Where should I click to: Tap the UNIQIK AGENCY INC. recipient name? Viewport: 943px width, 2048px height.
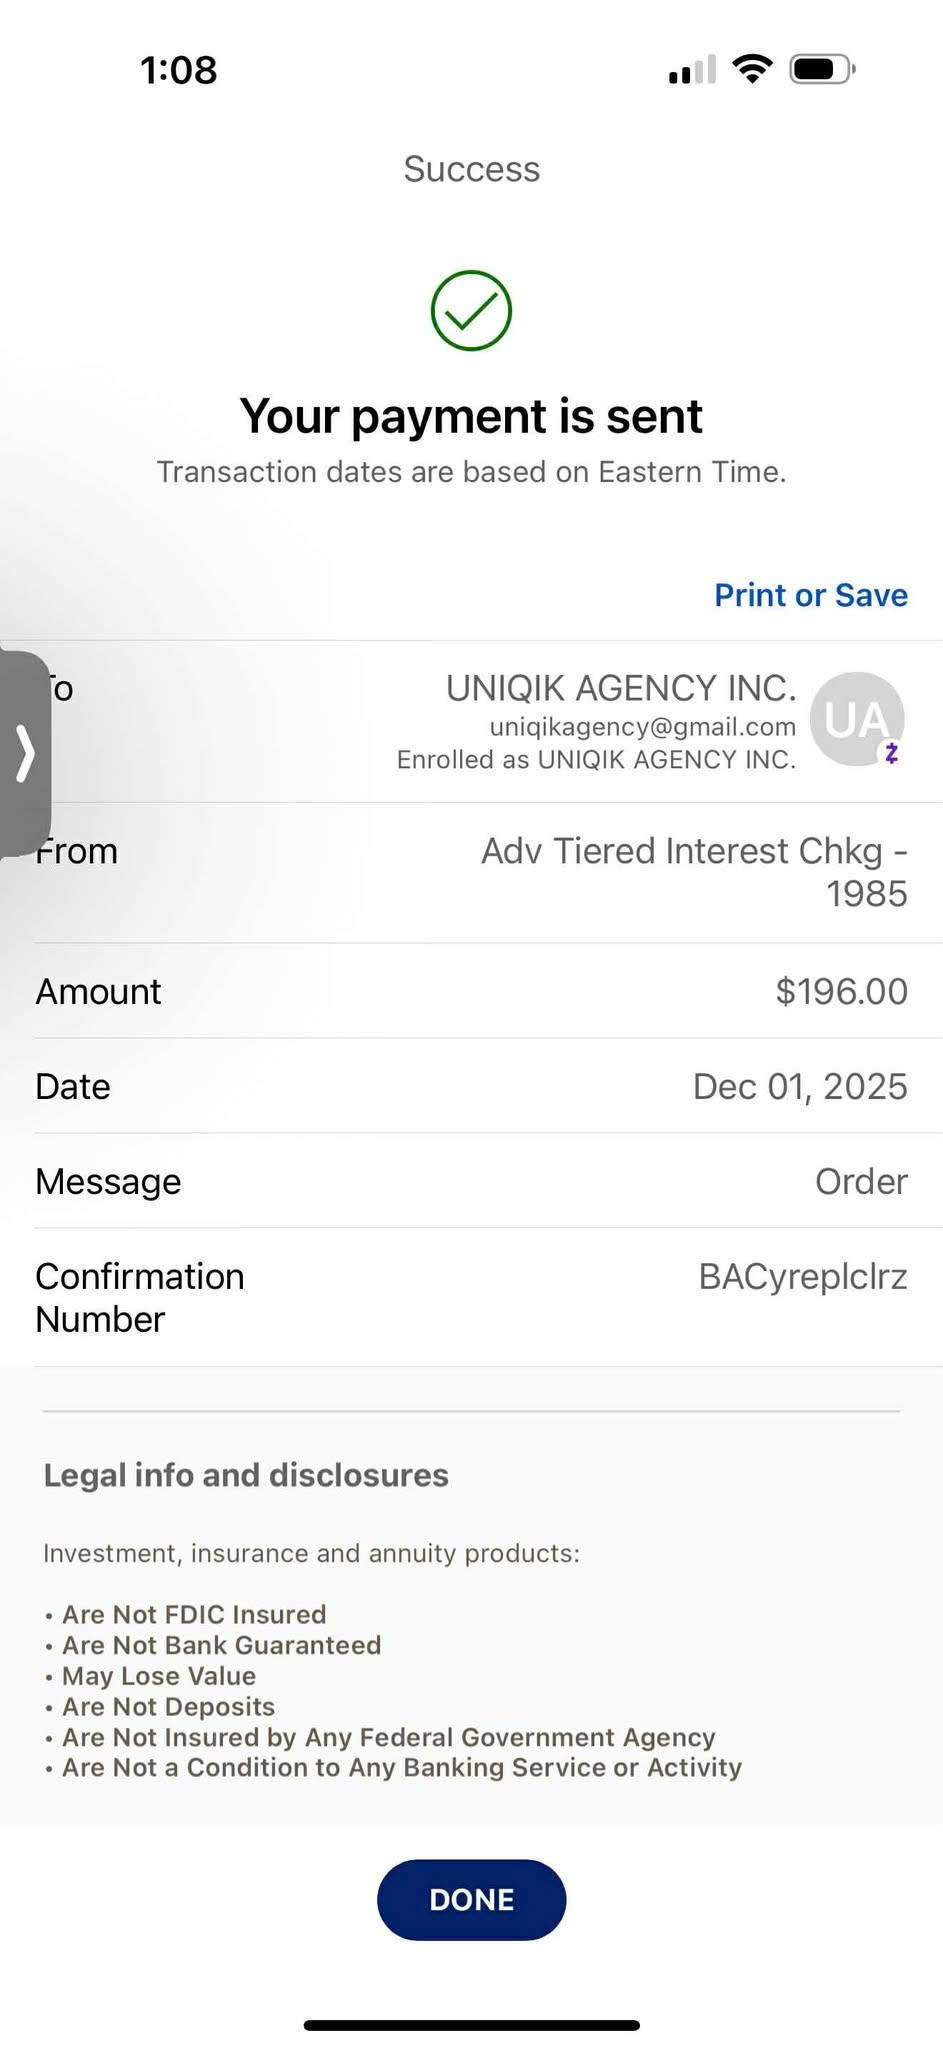(620, 688)
